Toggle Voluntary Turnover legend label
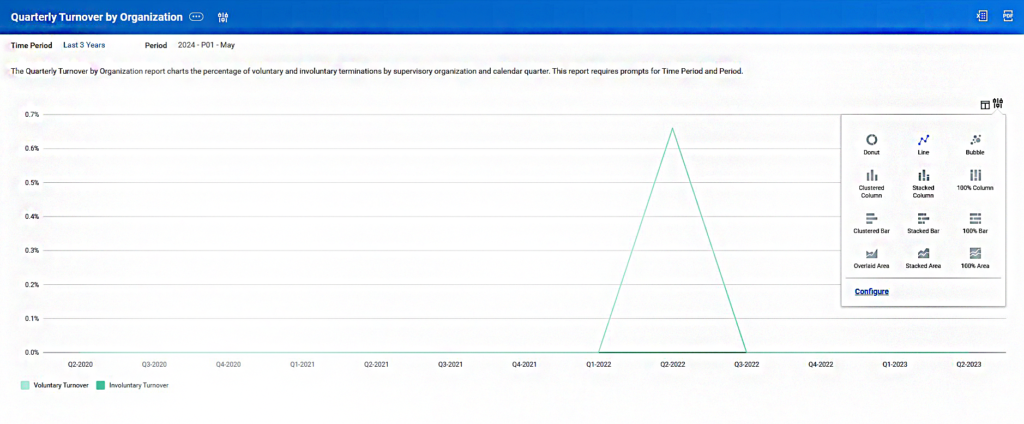Image resolution: width=1024 pixels, height=424 pixels. 61,385
